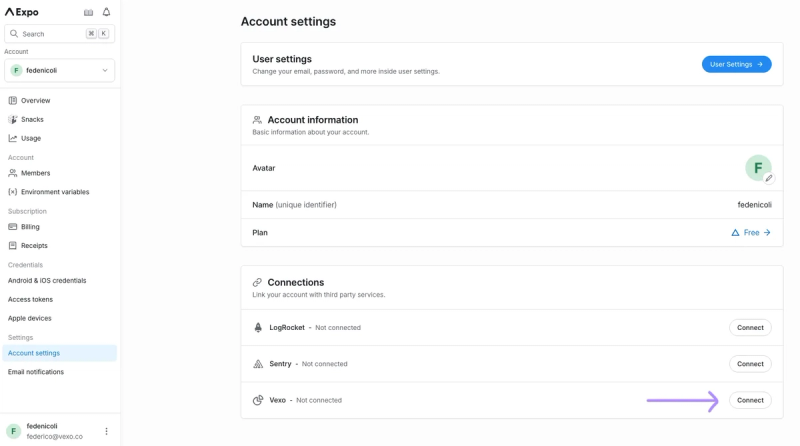Click the Overview sidebar icon
The width and height of the screenshot is (800, 446).
click(x=13, y=101)
